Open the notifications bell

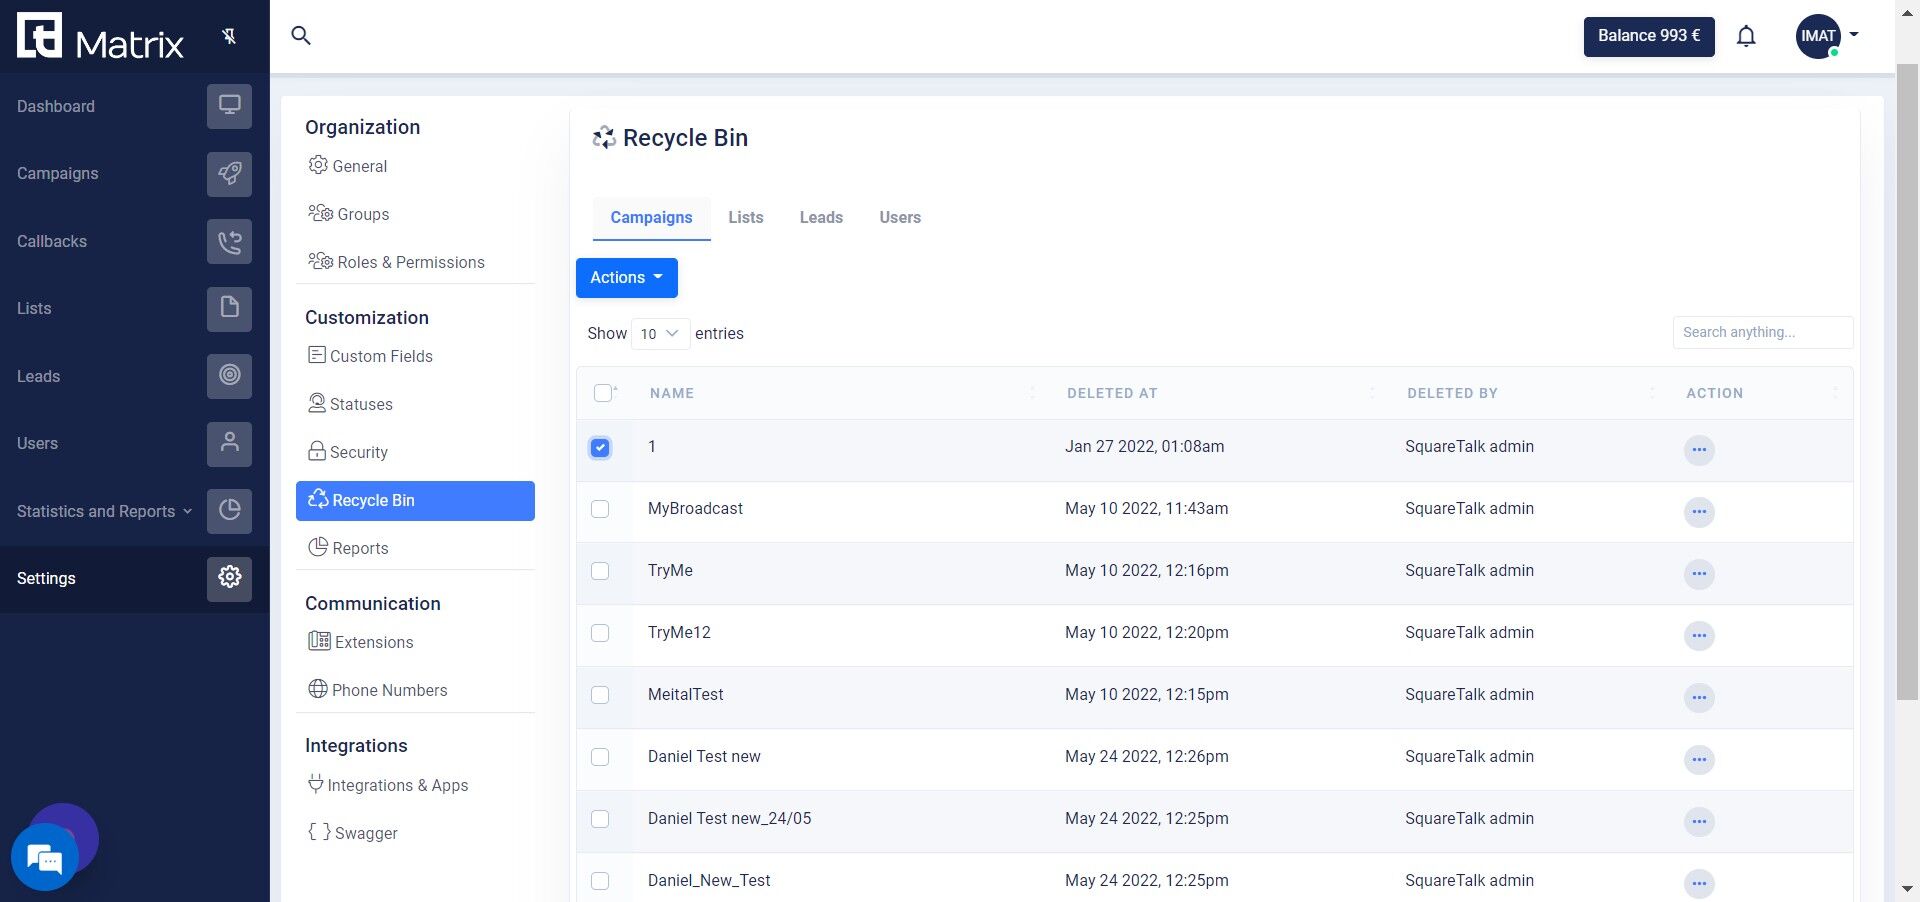tap(1746, 35)
